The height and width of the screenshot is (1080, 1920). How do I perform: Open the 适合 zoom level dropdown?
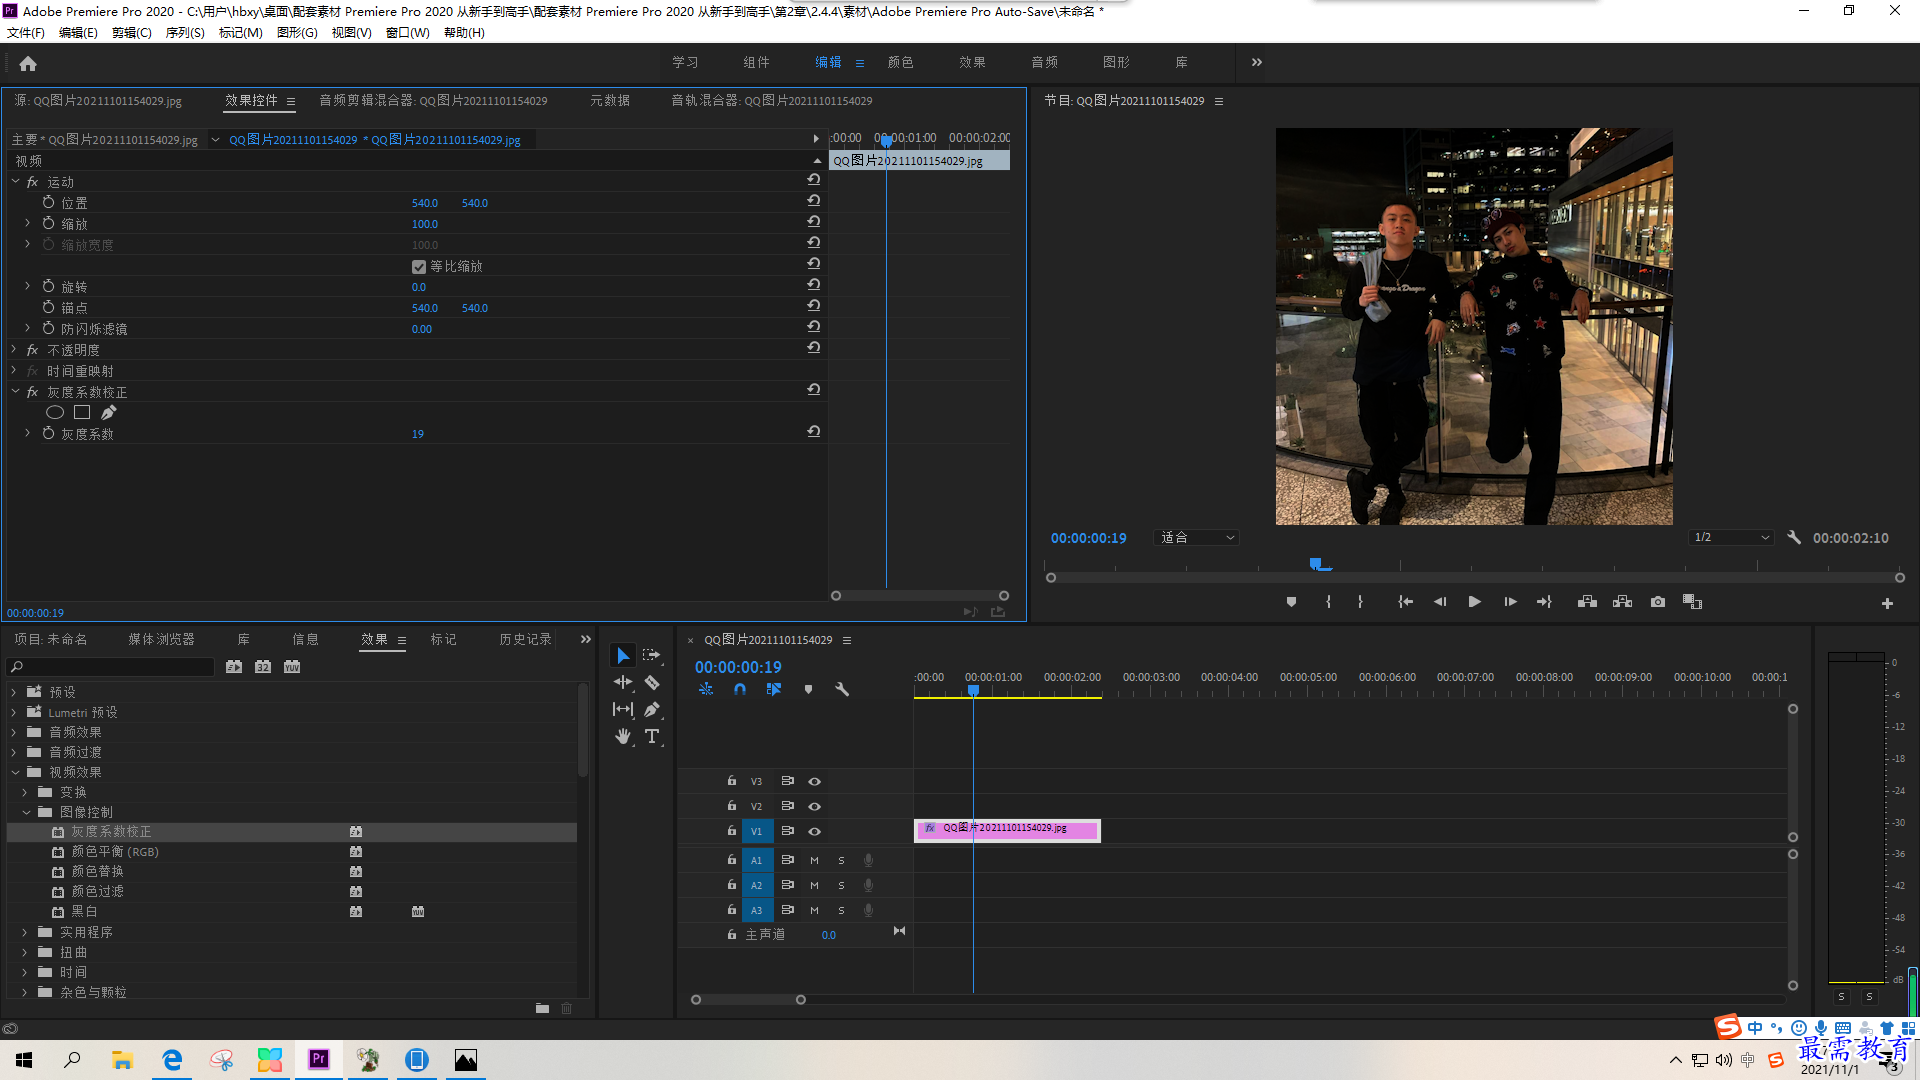pos(1197,537)
